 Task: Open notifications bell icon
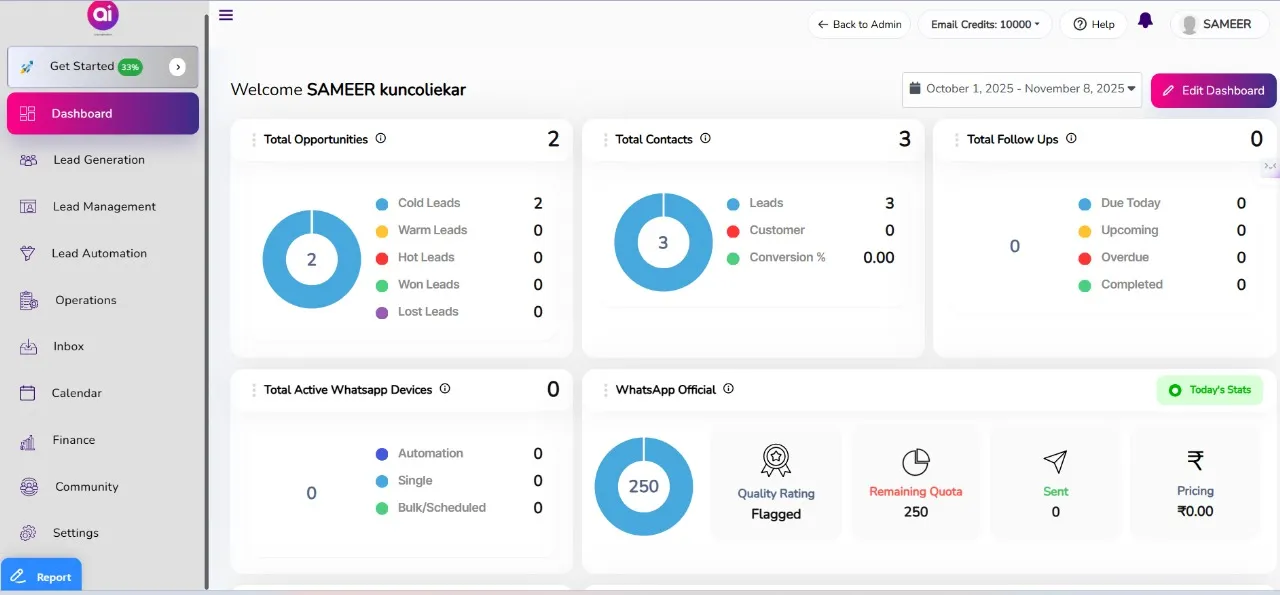click(1146, 22)
